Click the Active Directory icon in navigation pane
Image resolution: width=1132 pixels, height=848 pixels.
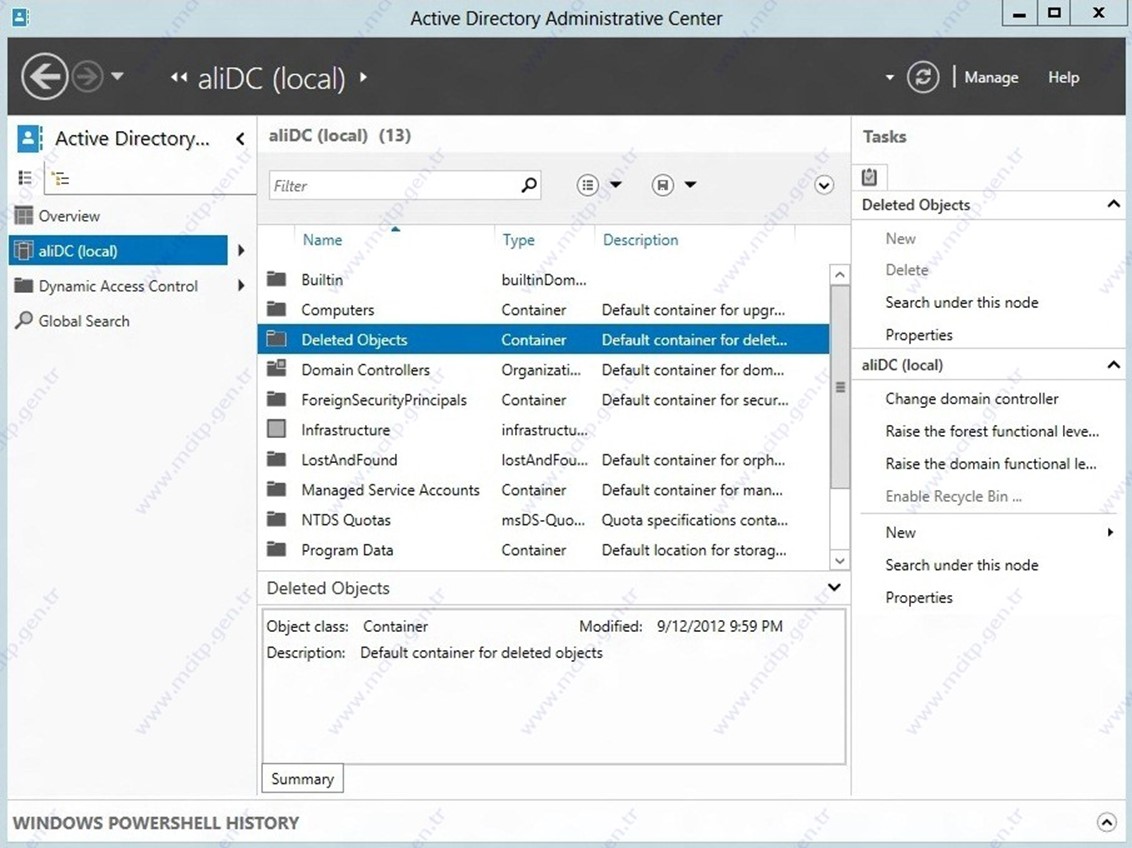click(29, 138)
